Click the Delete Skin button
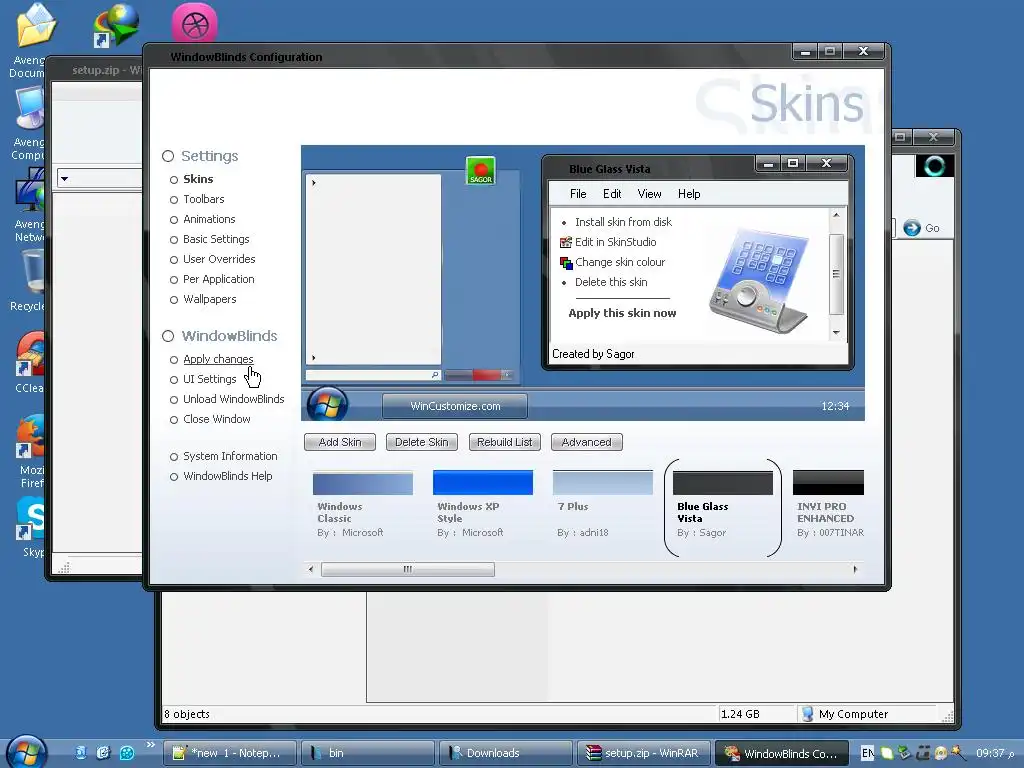Image resolution: width=1024 pixels, height=768 pixels. tap(421, 442)
